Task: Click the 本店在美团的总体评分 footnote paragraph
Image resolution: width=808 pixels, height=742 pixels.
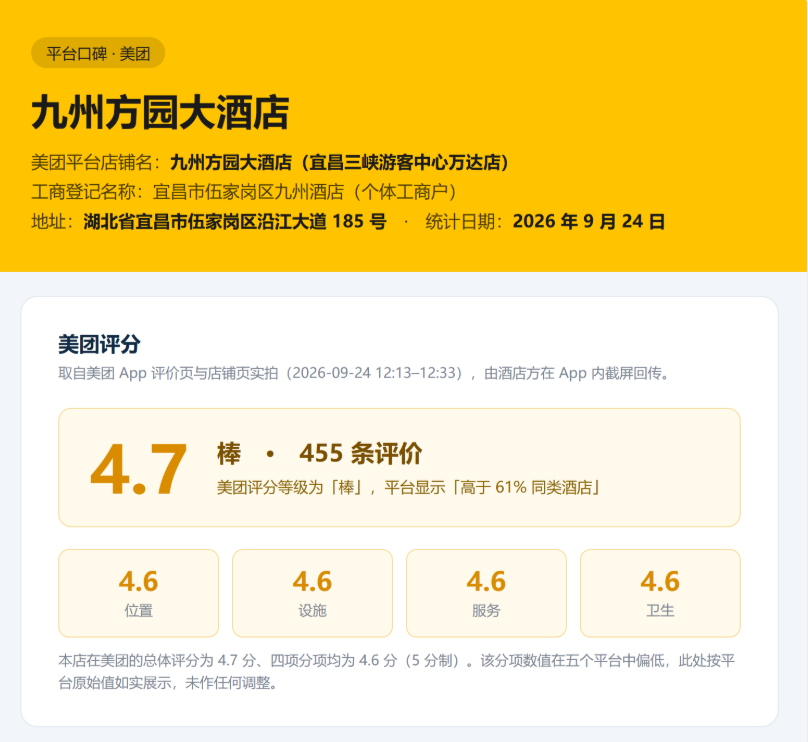Action: (x=397, y=671)
